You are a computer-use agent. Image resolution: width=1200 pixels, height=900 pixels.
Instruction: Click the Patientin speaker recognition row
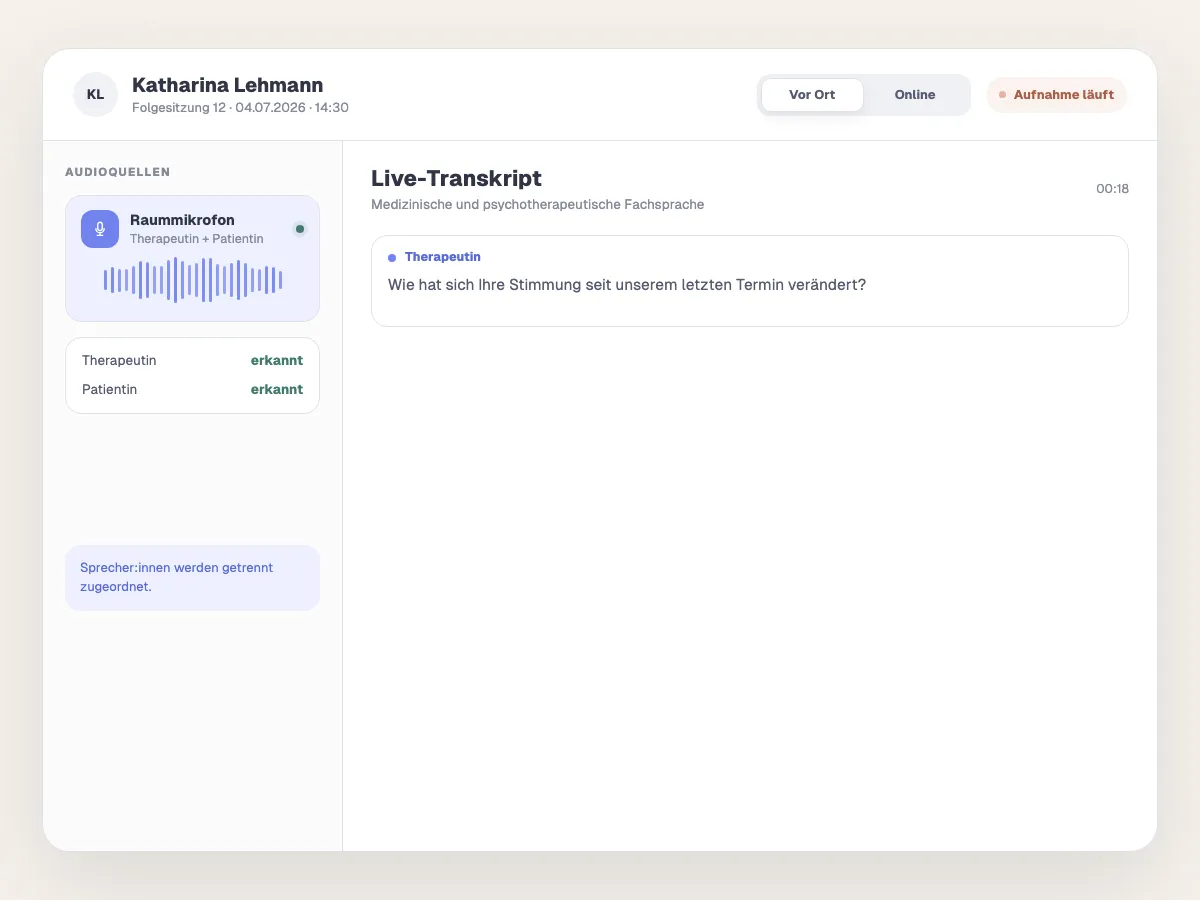[x=192, y=389]
